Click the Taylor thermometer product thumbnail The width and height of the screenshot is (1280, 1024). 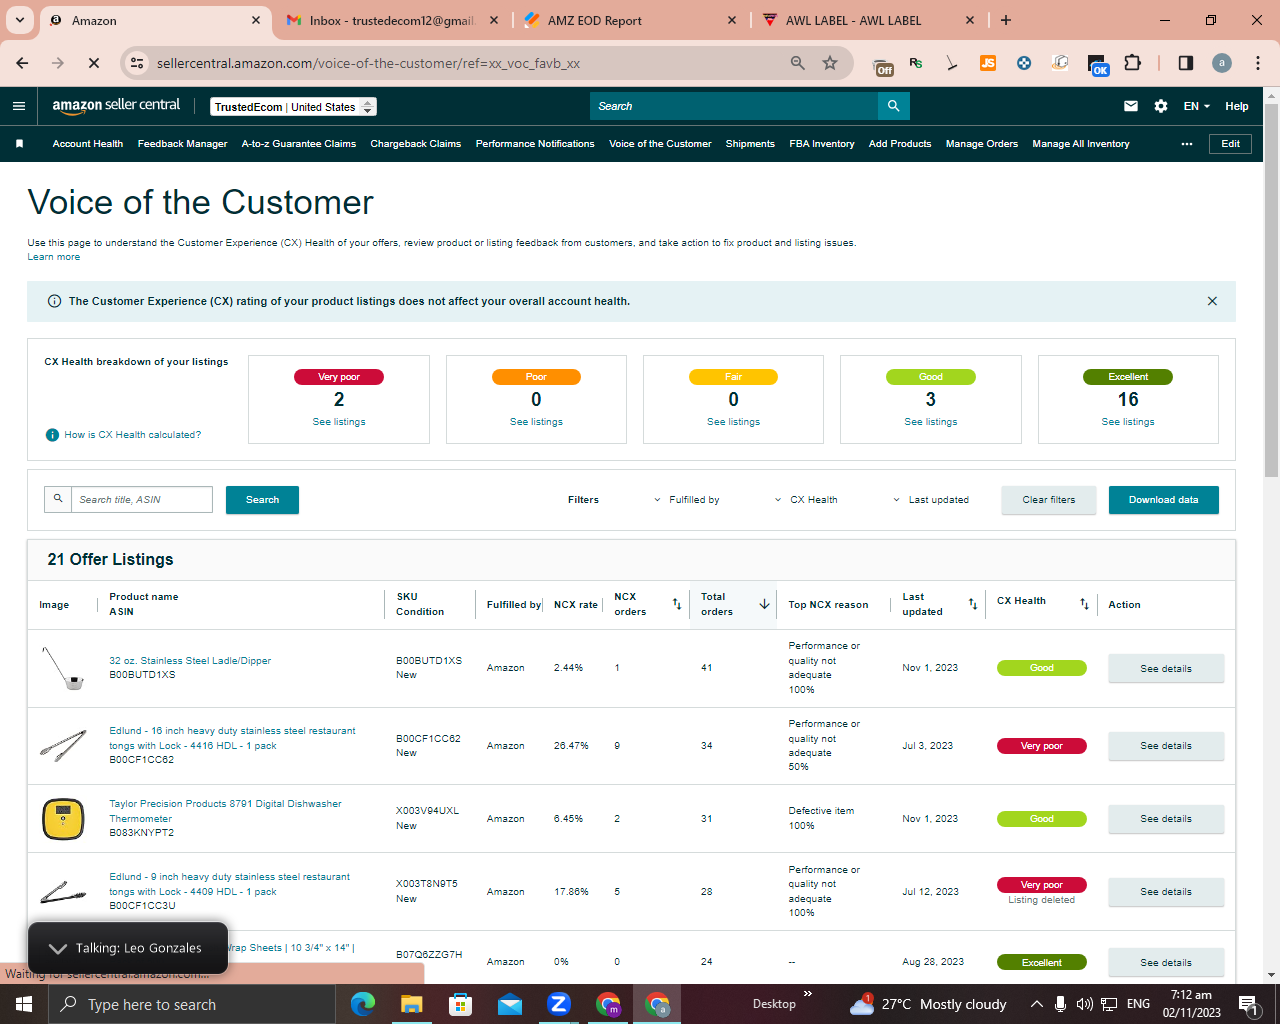pos(63,819)
